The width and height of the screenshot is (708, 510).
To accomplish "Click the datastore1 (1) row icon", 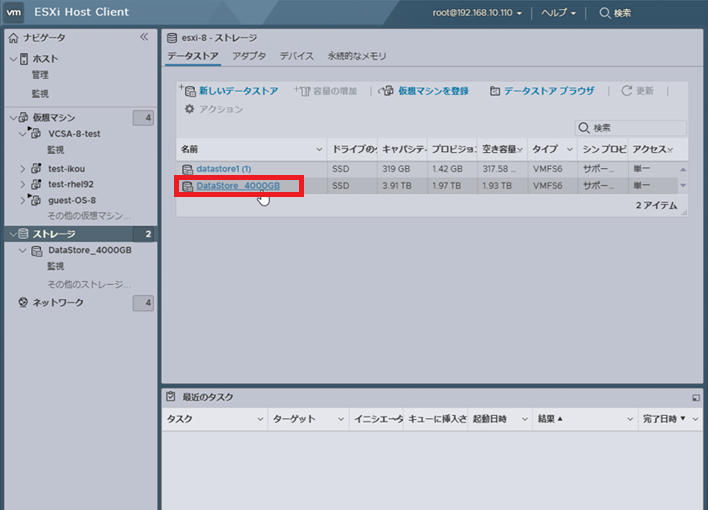I will coord(187,169).
